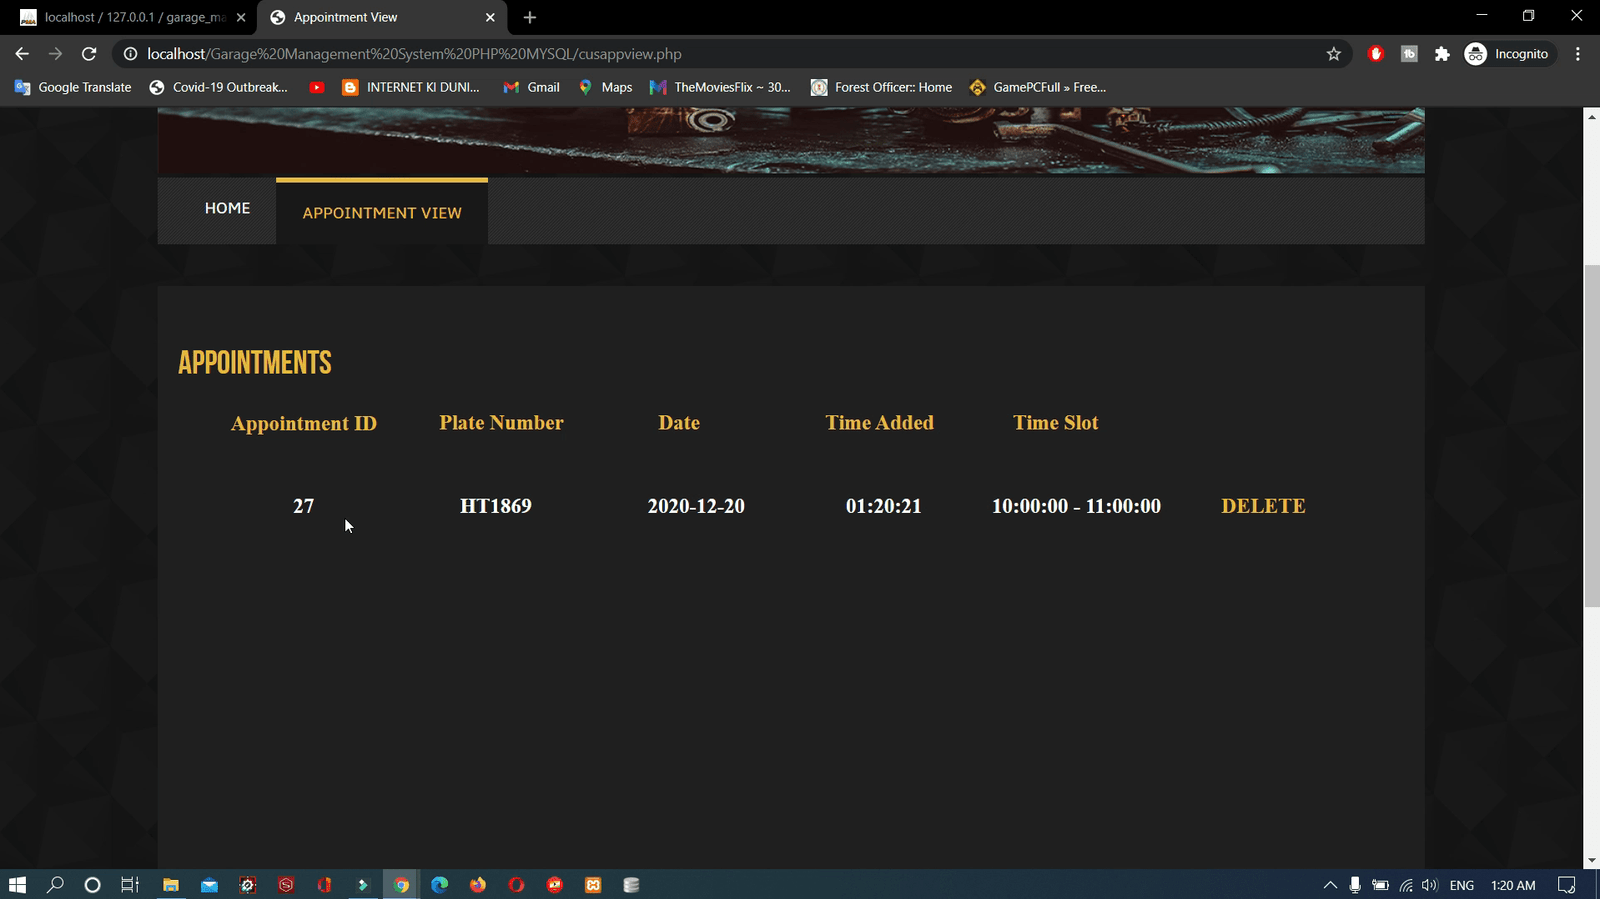This screenshot has width=1600, height=899.
Task: Close the Appointment View browser tab
Action: click(490, 17)
